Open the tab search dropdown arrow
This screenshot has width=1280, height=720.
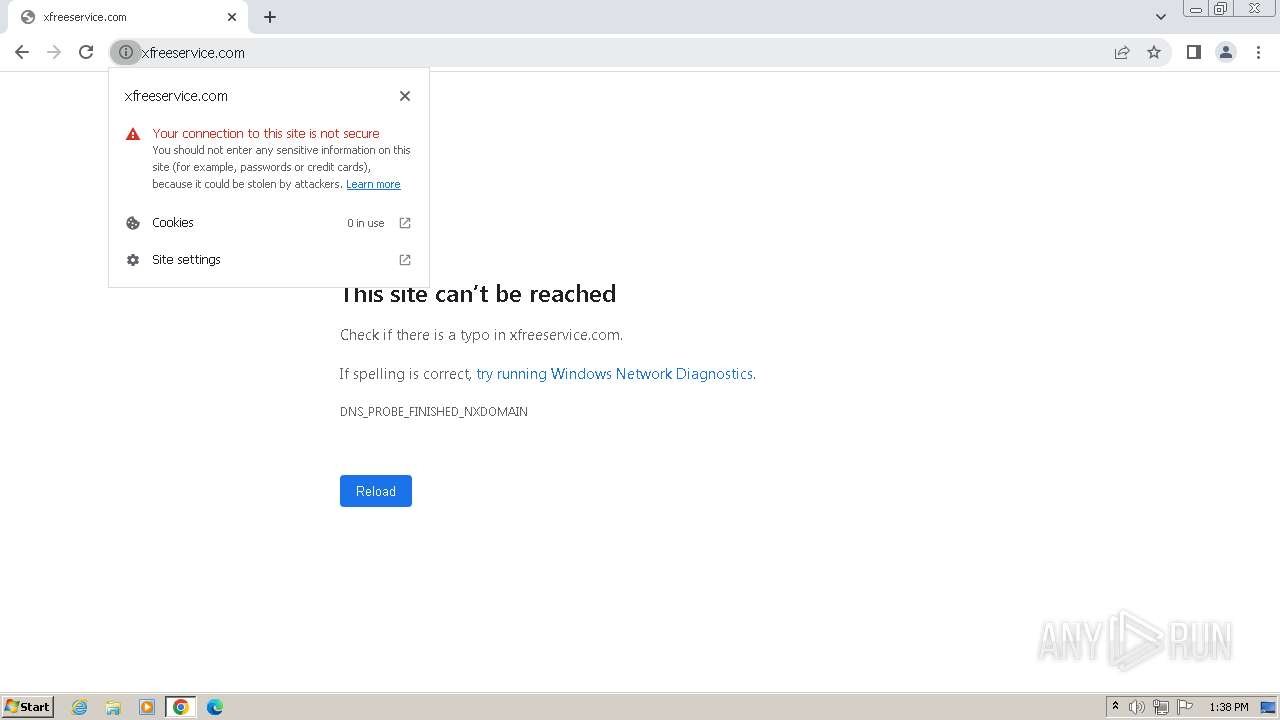[1161, 17]
